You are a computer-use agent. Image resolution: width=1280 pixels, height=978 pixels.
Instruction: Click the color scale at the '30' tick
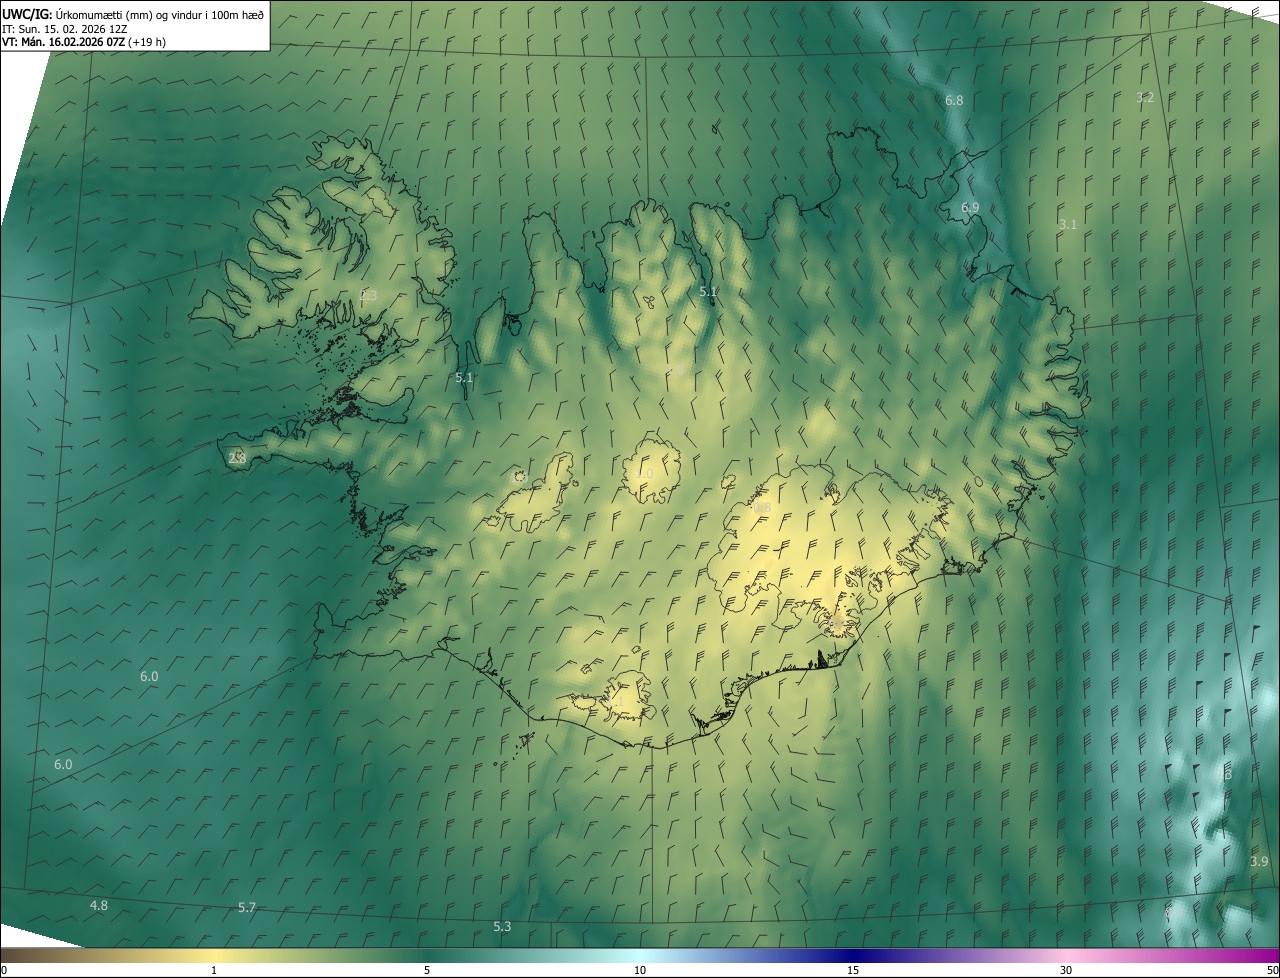pos(1066,970)
